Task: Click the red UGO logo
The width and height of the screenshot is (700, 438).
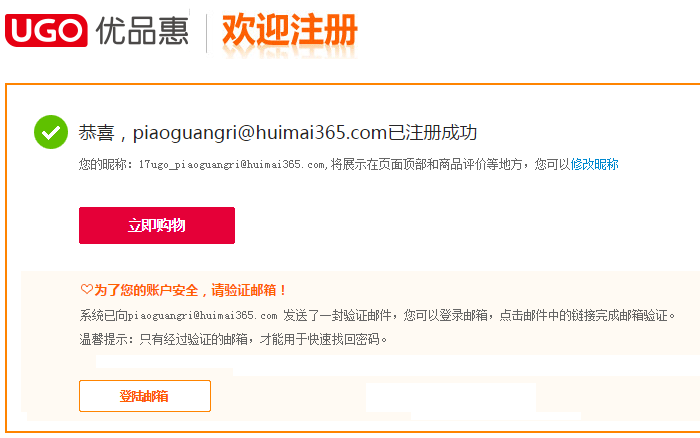Action: coord(46,31)
